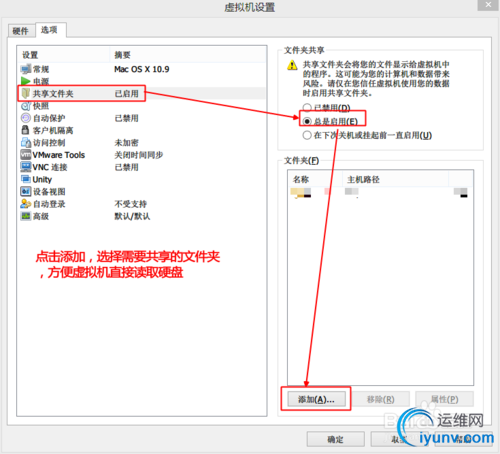Select the Unity row label
This screenshot has height=454, width=500.
tap(42, 179)
